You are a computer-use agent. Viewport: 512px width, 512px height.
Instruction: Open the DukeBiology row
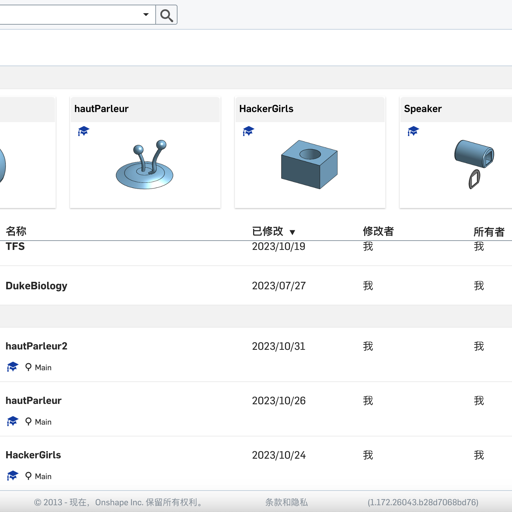(256, 286)
